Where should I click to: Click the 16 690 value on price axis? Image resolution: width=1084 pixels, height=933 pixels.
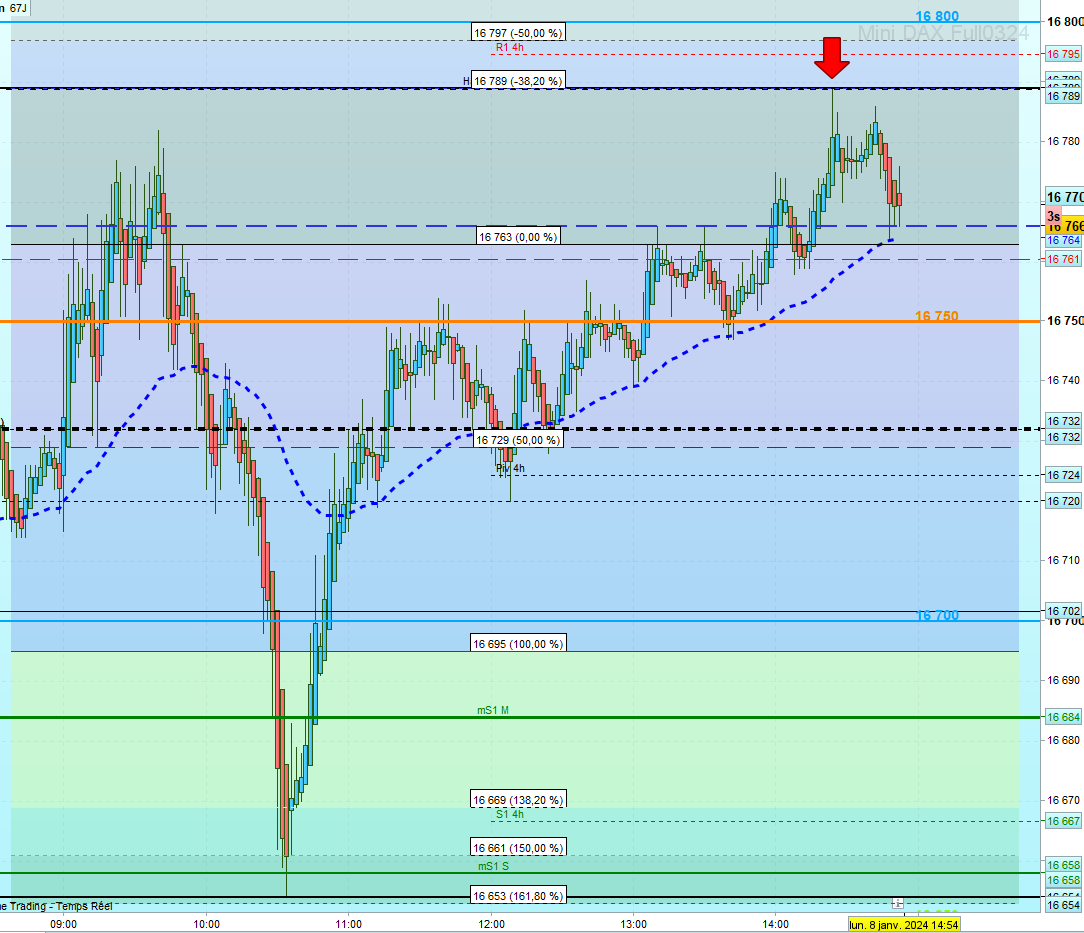1063,680
